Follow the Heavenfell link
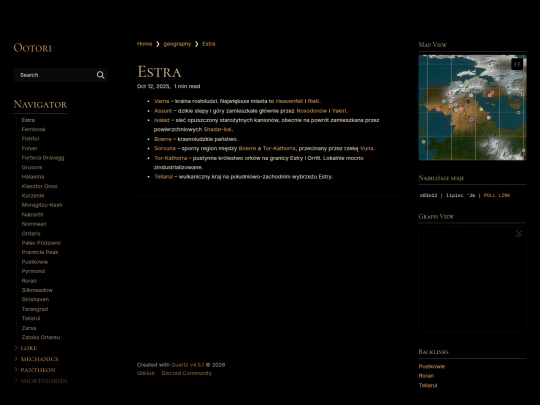 pyautogui.click(x=289, y=101)
